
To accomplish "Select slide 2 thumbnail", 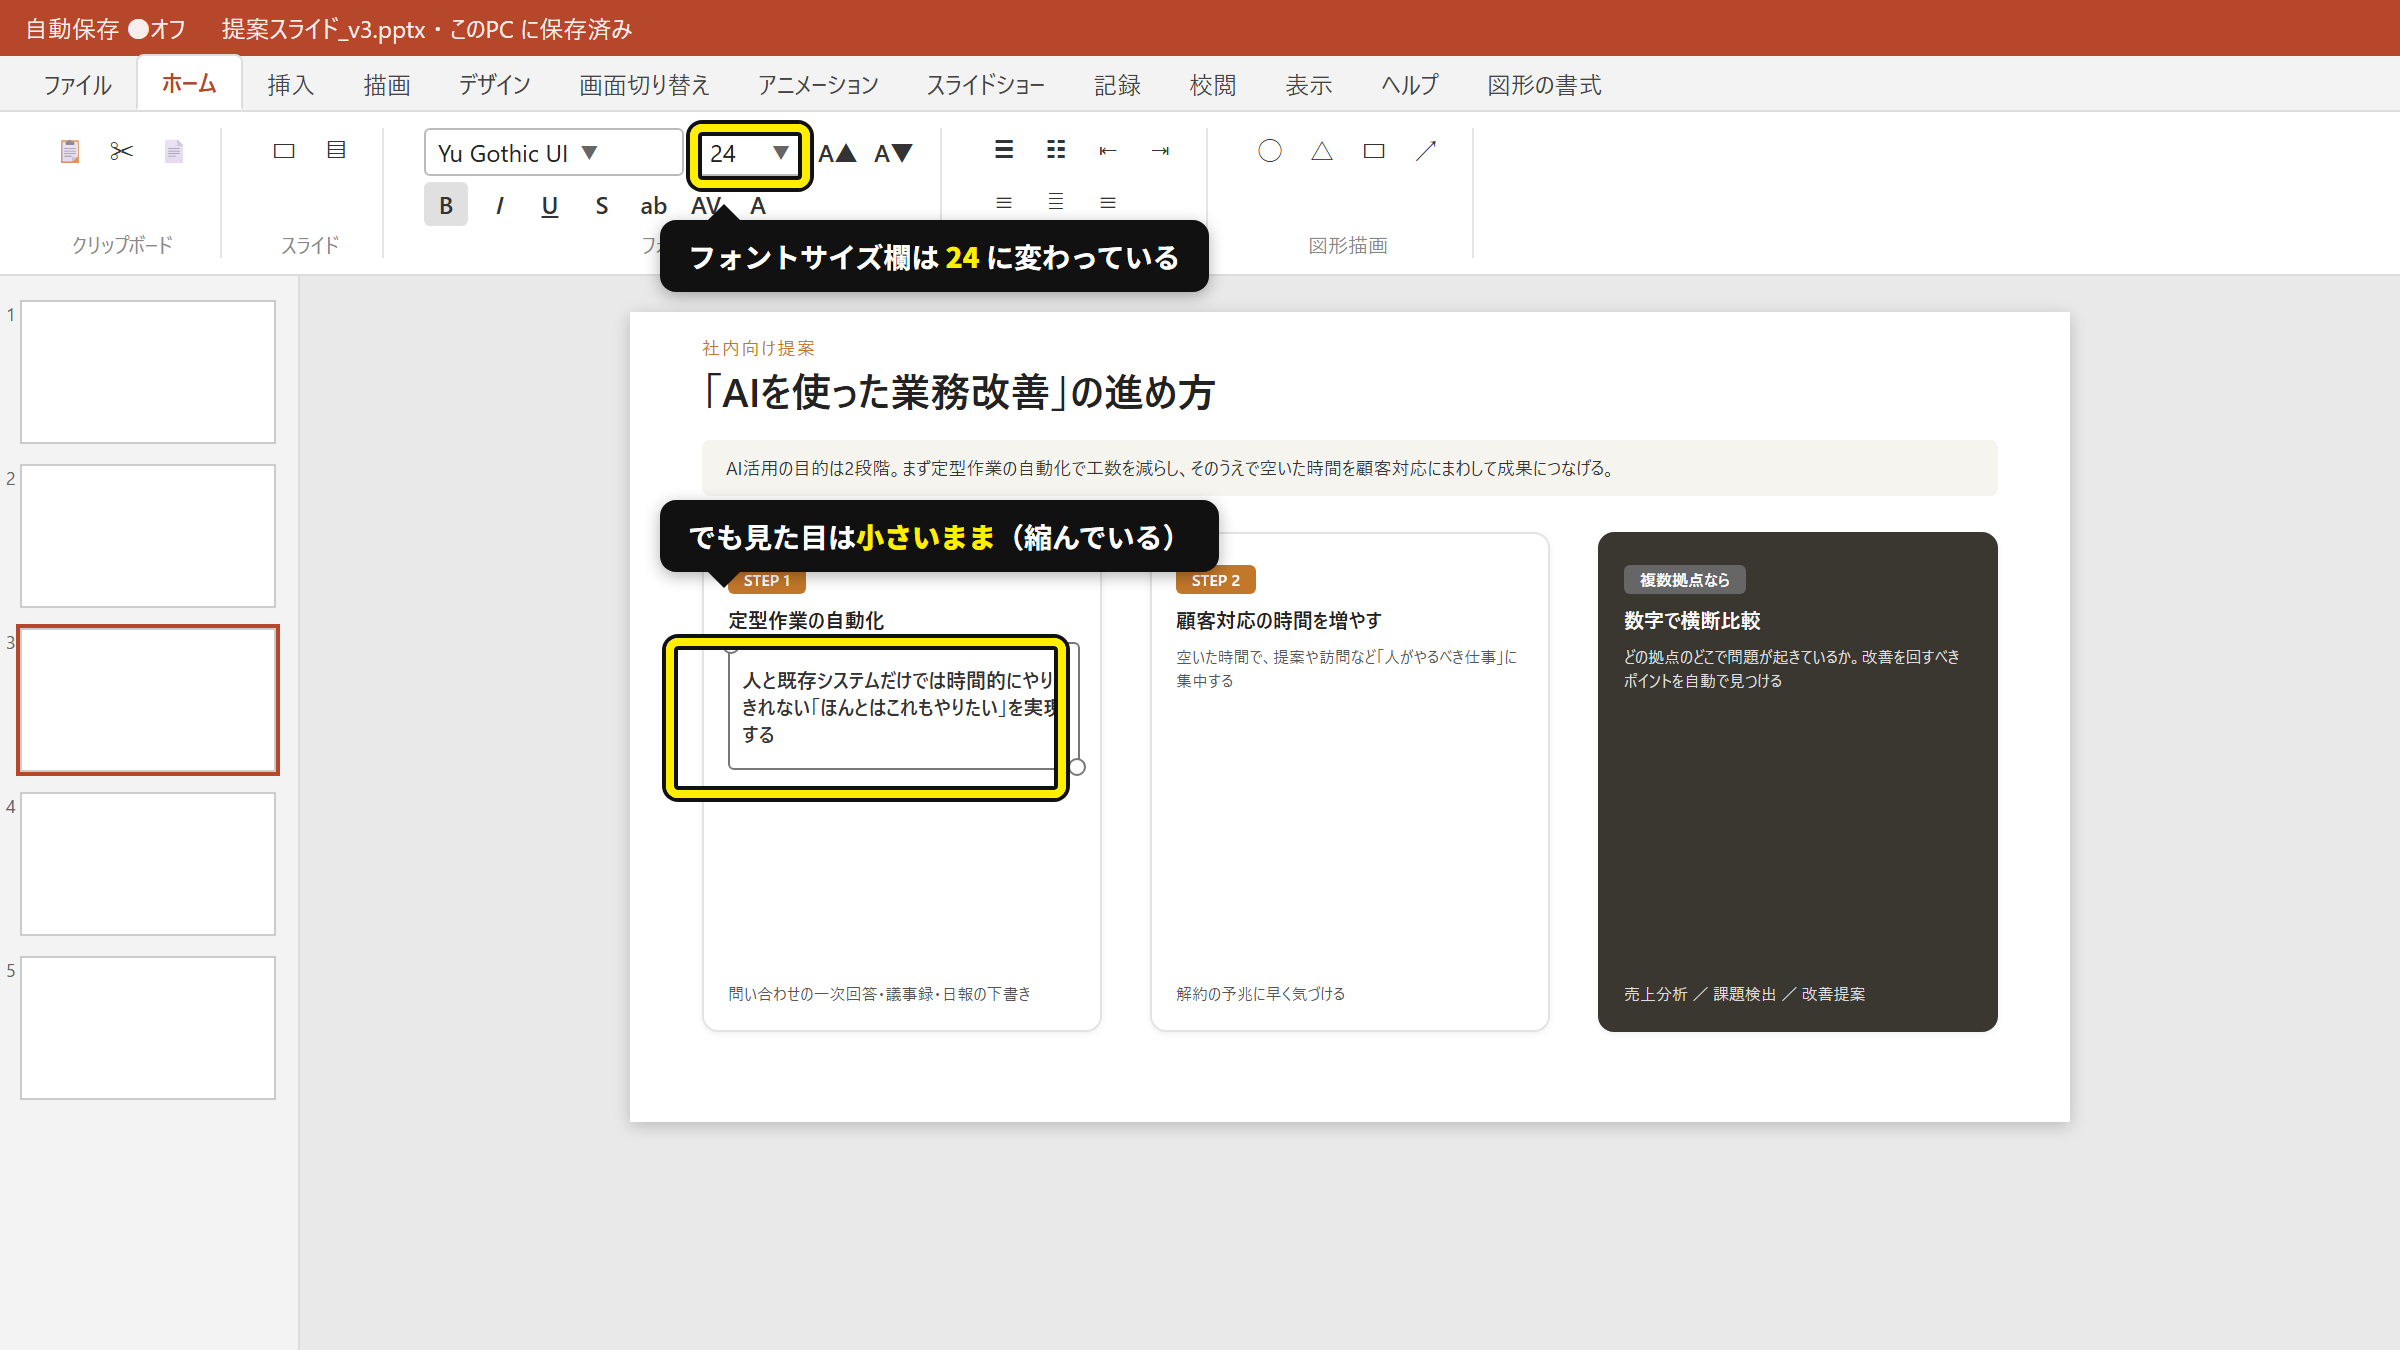I will coord(148,536).
